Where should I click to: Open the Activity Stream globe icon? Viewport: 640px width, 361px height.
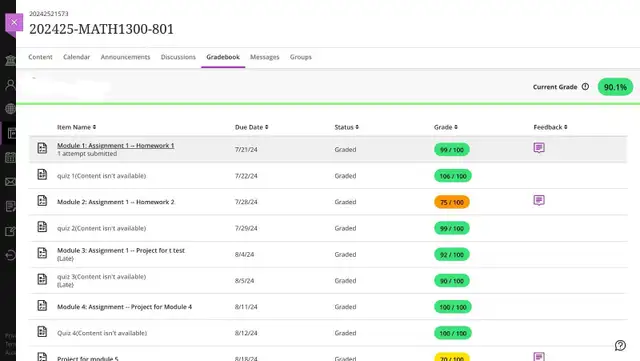click(x=11, y=109)
